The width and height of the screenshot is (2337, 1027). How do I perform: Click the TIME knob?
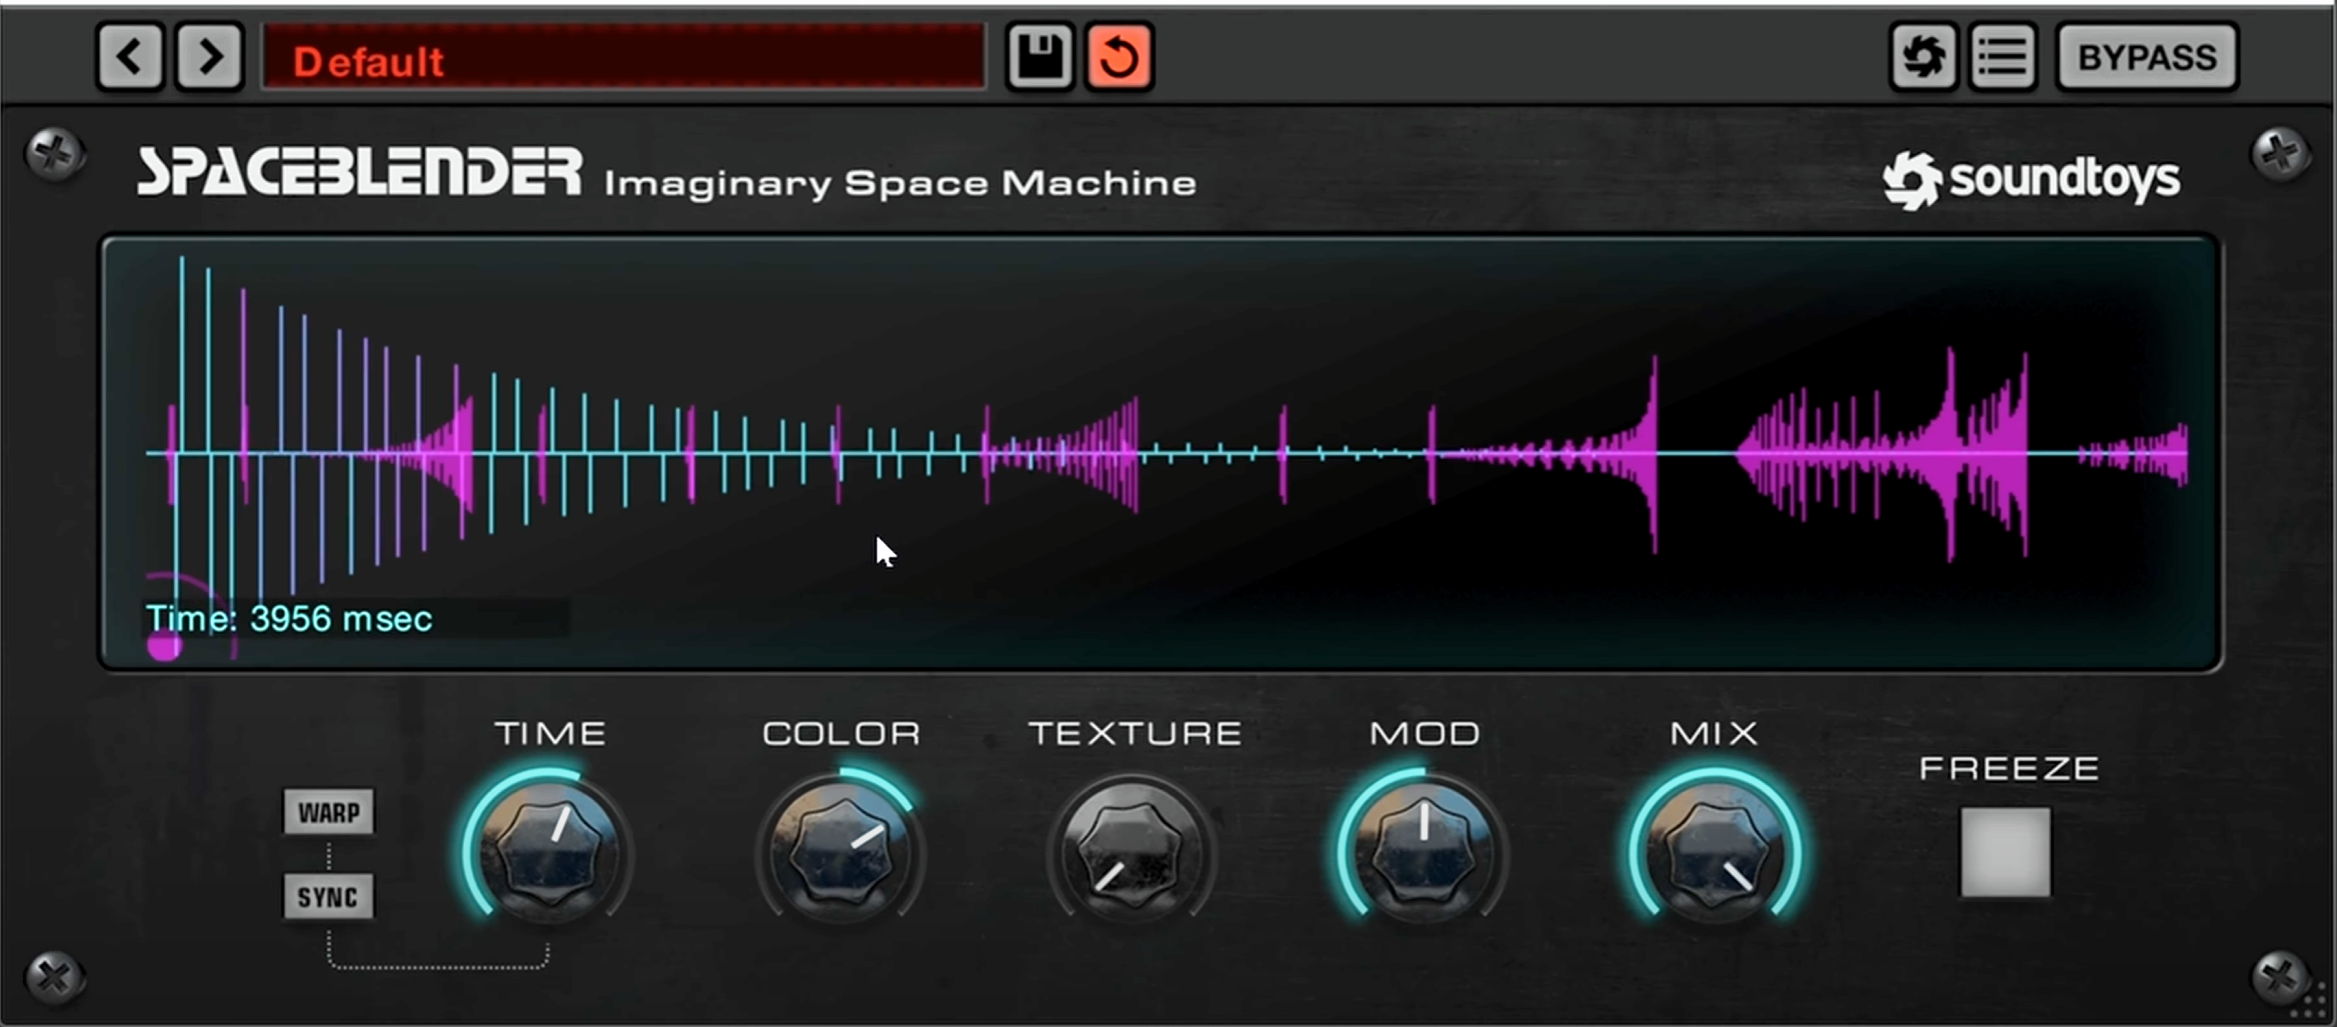549,853
